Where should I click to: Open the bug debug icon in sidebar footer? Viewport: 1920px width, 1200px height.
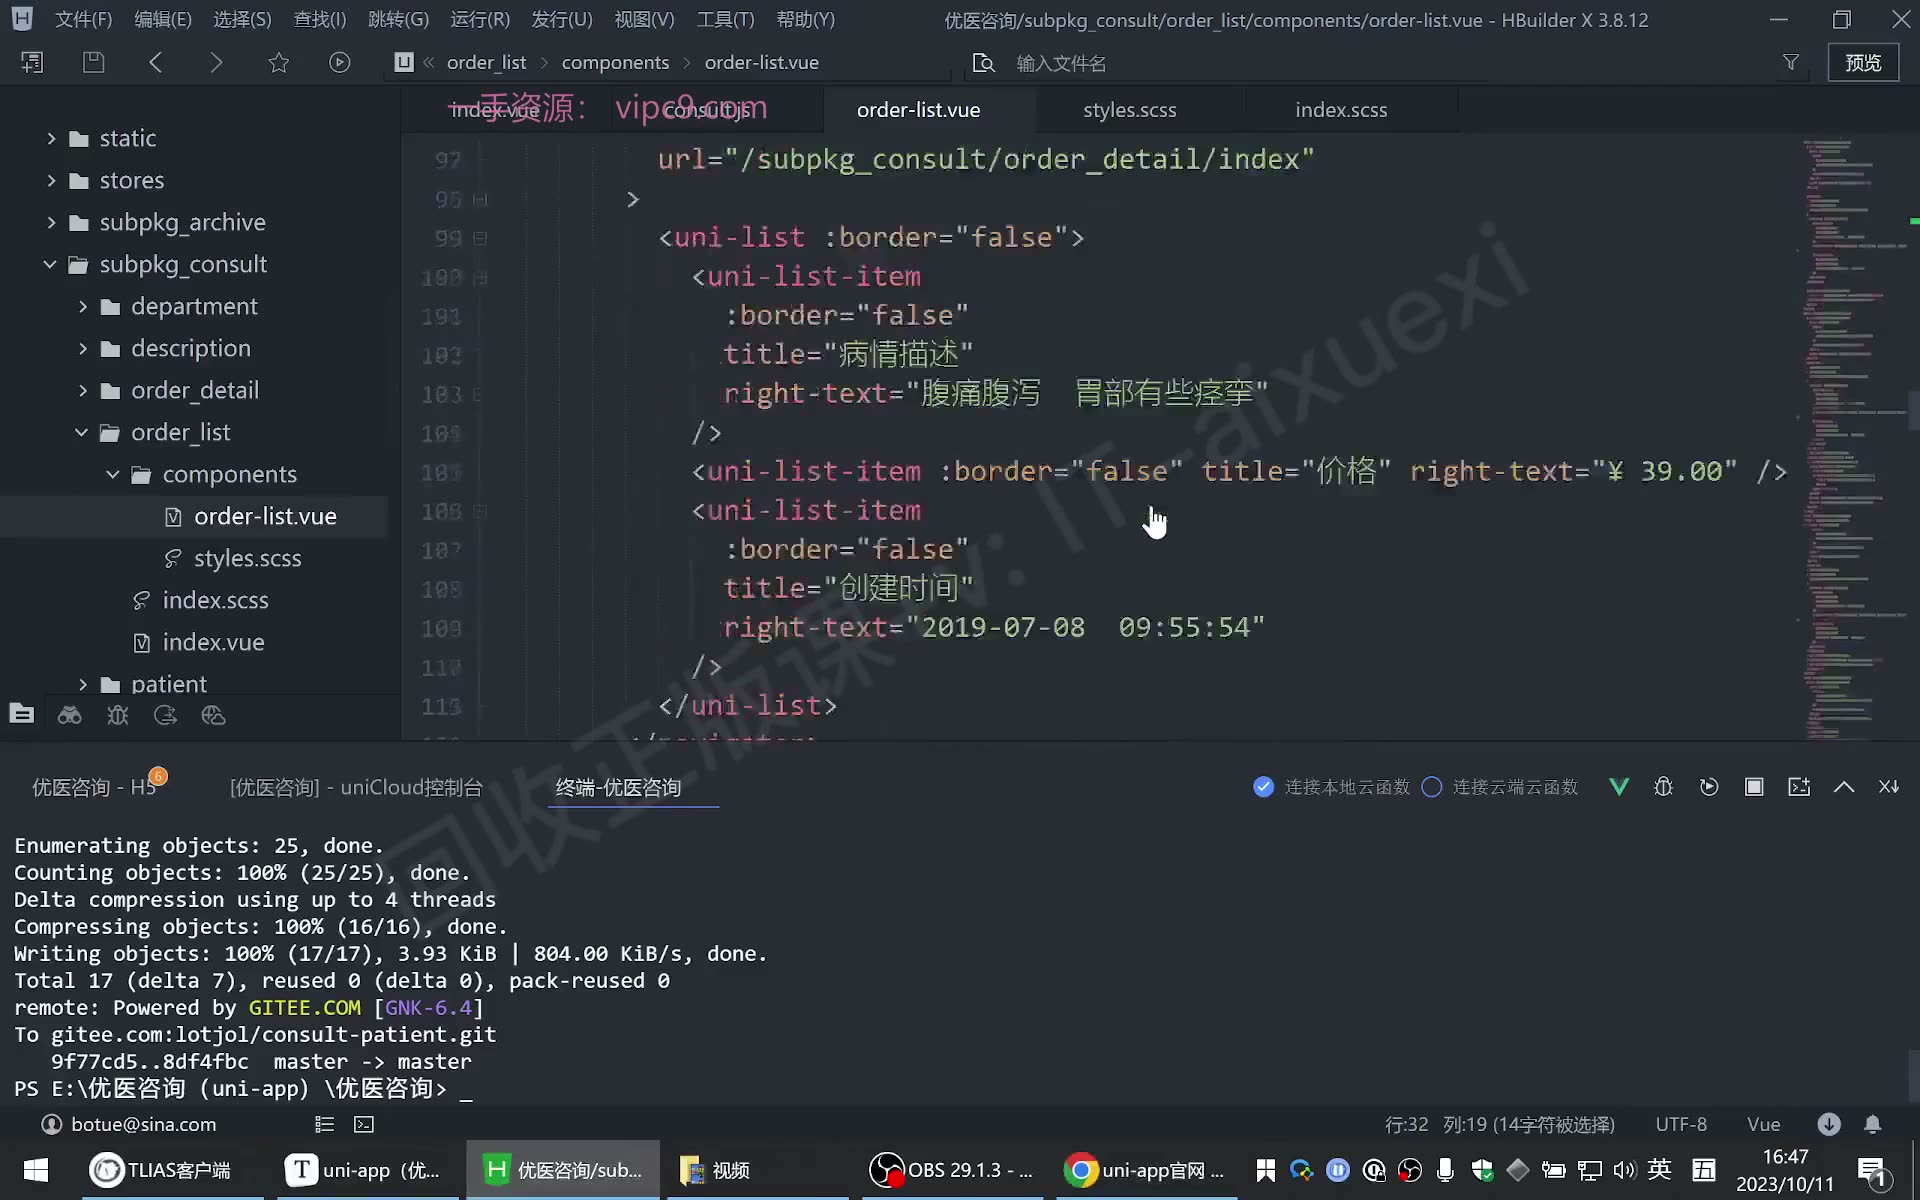tap(117, 715)
